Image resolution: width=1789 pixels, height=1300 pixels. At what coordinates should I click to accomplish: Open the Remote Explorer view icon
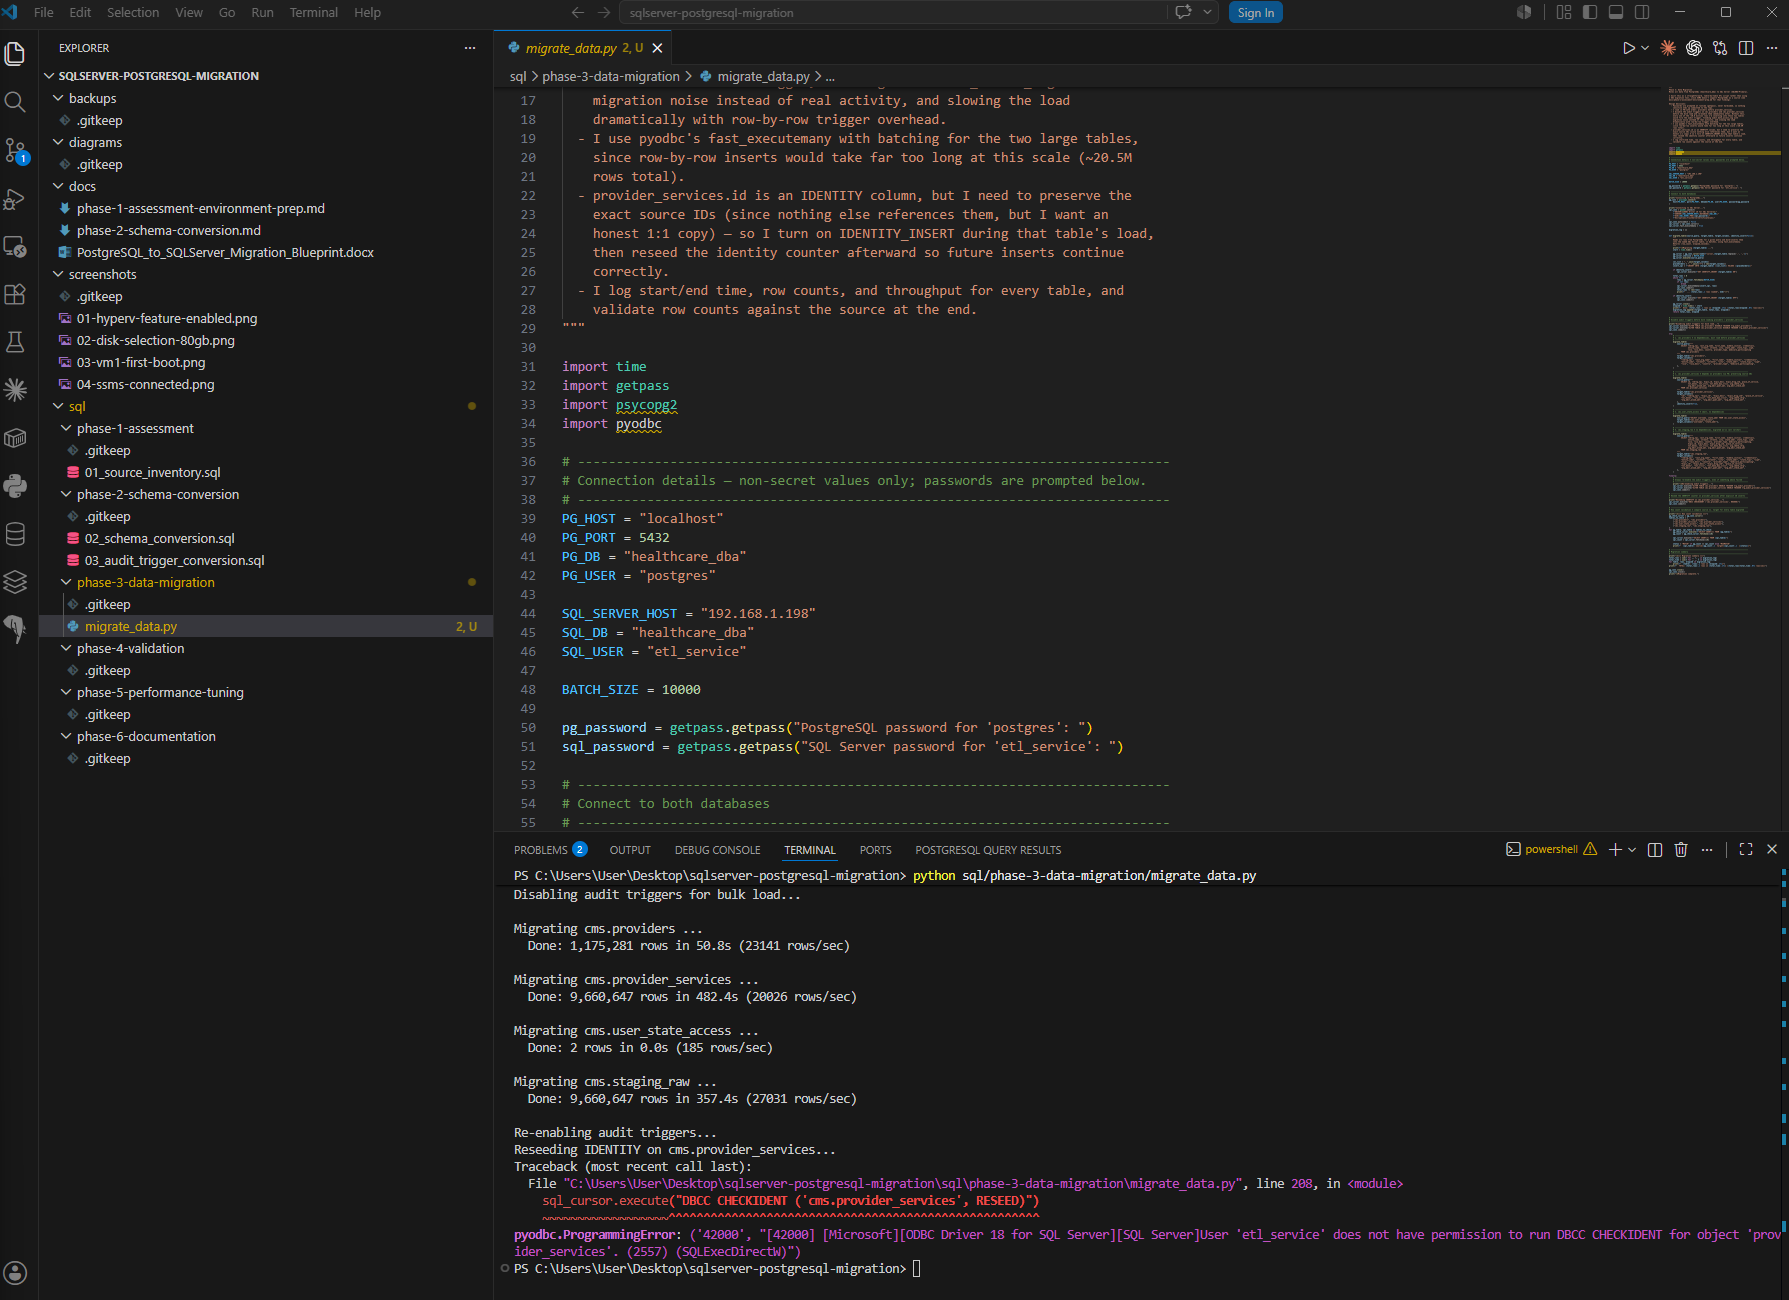tap(15, 246)
